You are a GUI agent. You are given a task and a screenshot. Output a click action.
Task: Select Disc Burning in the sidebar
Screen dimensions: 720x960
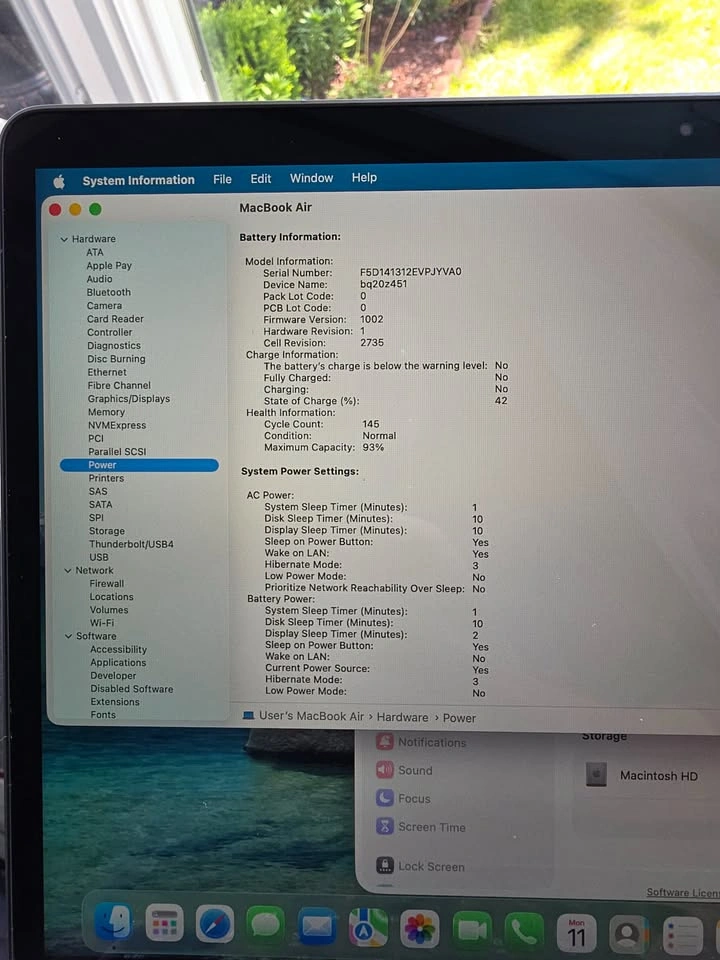pos(116,359)
